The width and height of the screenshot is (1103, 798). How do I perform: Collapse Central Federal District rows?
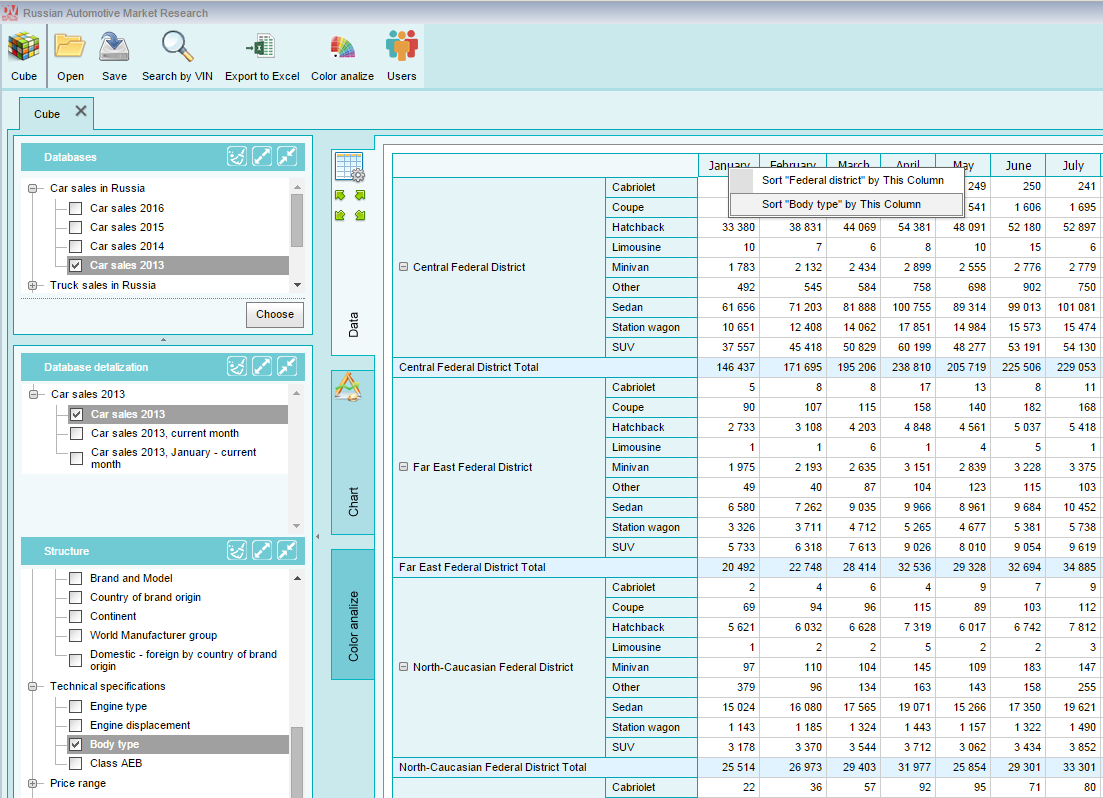[404, 267]
